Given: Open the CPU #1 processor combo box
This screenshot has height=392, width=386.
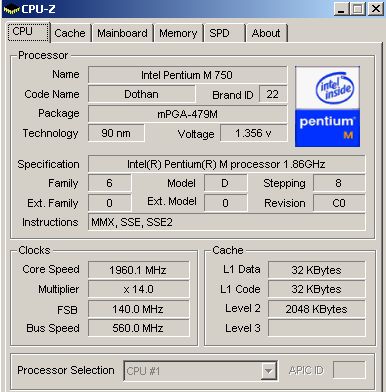Looking at the screenshot, I should [200, 371].
